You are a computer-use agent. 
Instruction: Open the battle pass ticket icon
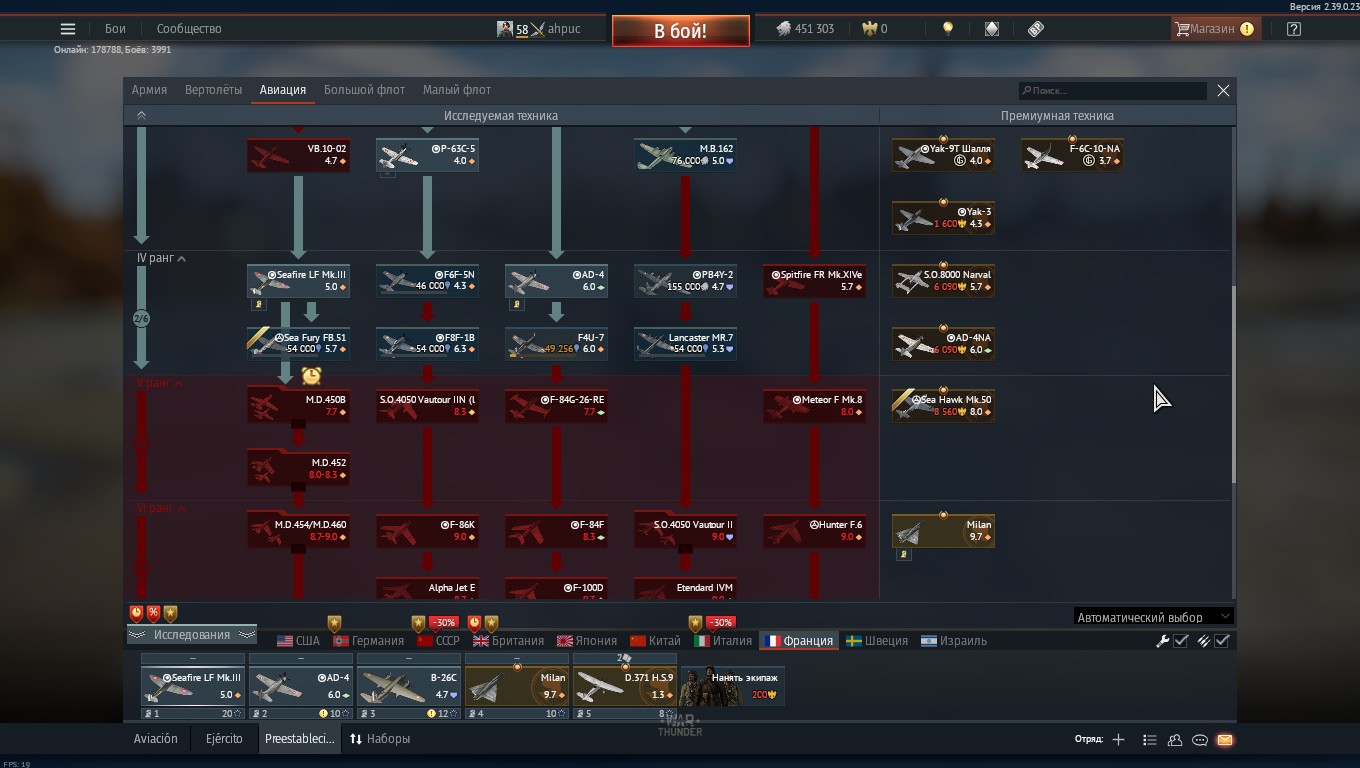(x=1036, y=29)
